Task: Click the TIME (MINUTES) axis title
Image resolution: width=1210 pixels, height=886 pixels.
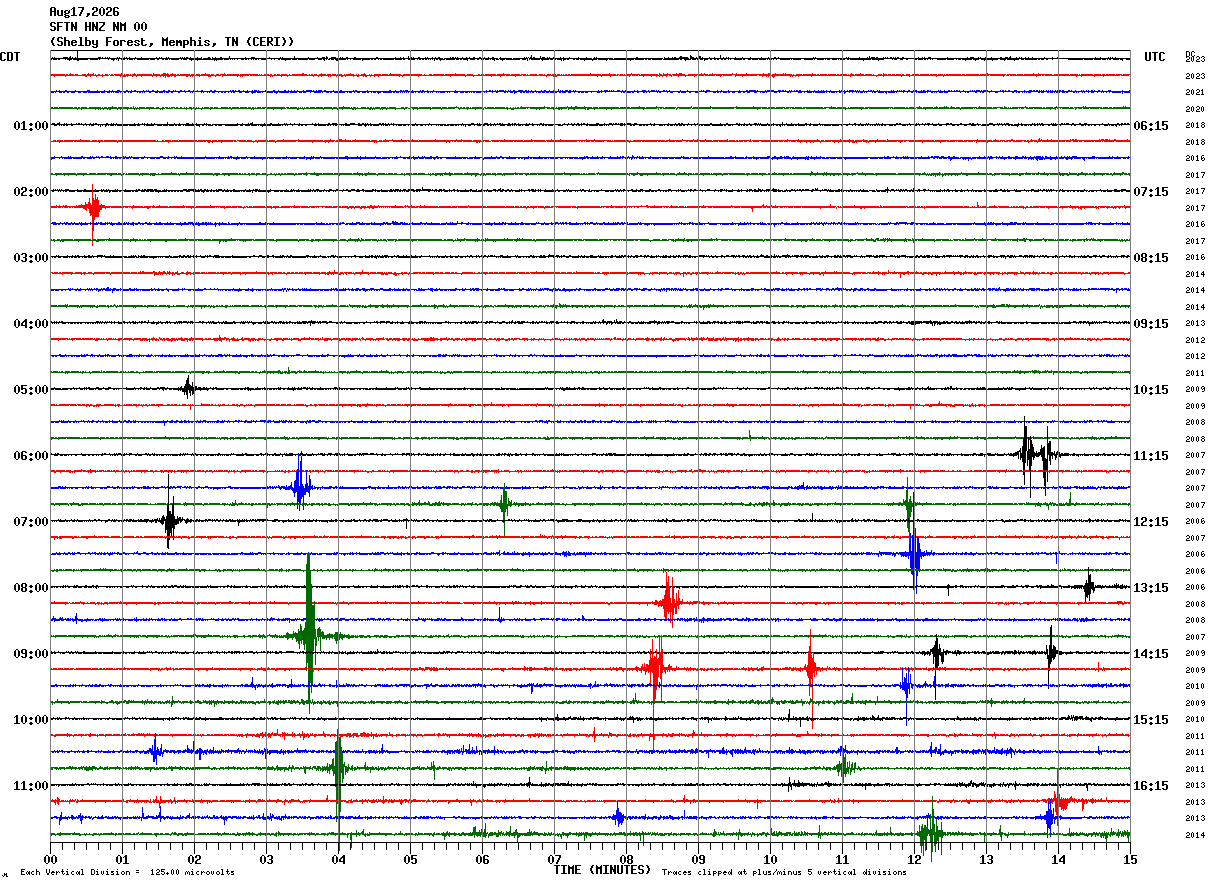Action: click(x=602, y=870)
